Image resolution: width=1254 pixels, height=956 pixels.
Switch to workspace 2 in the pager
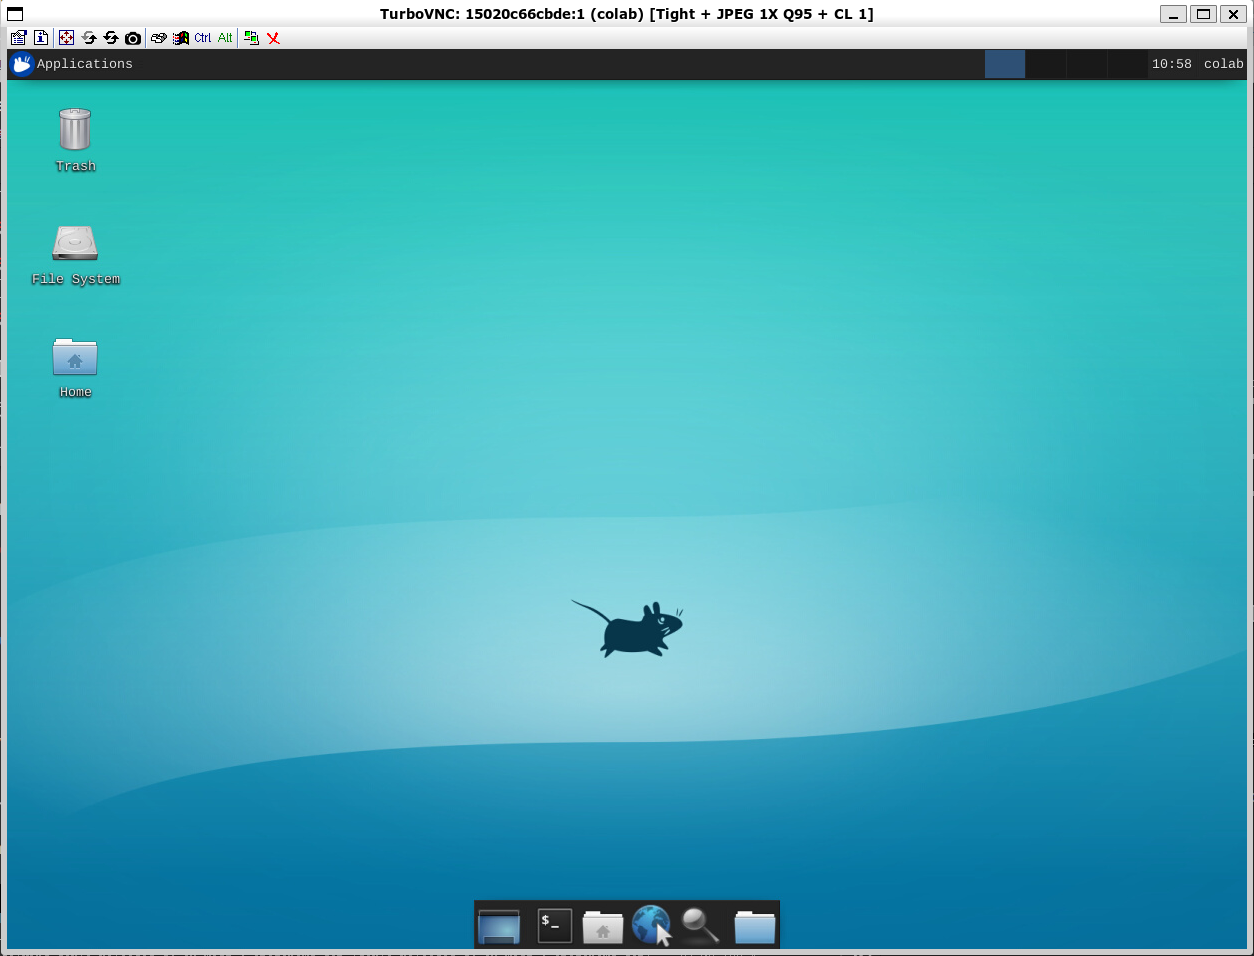point(1046,64)
